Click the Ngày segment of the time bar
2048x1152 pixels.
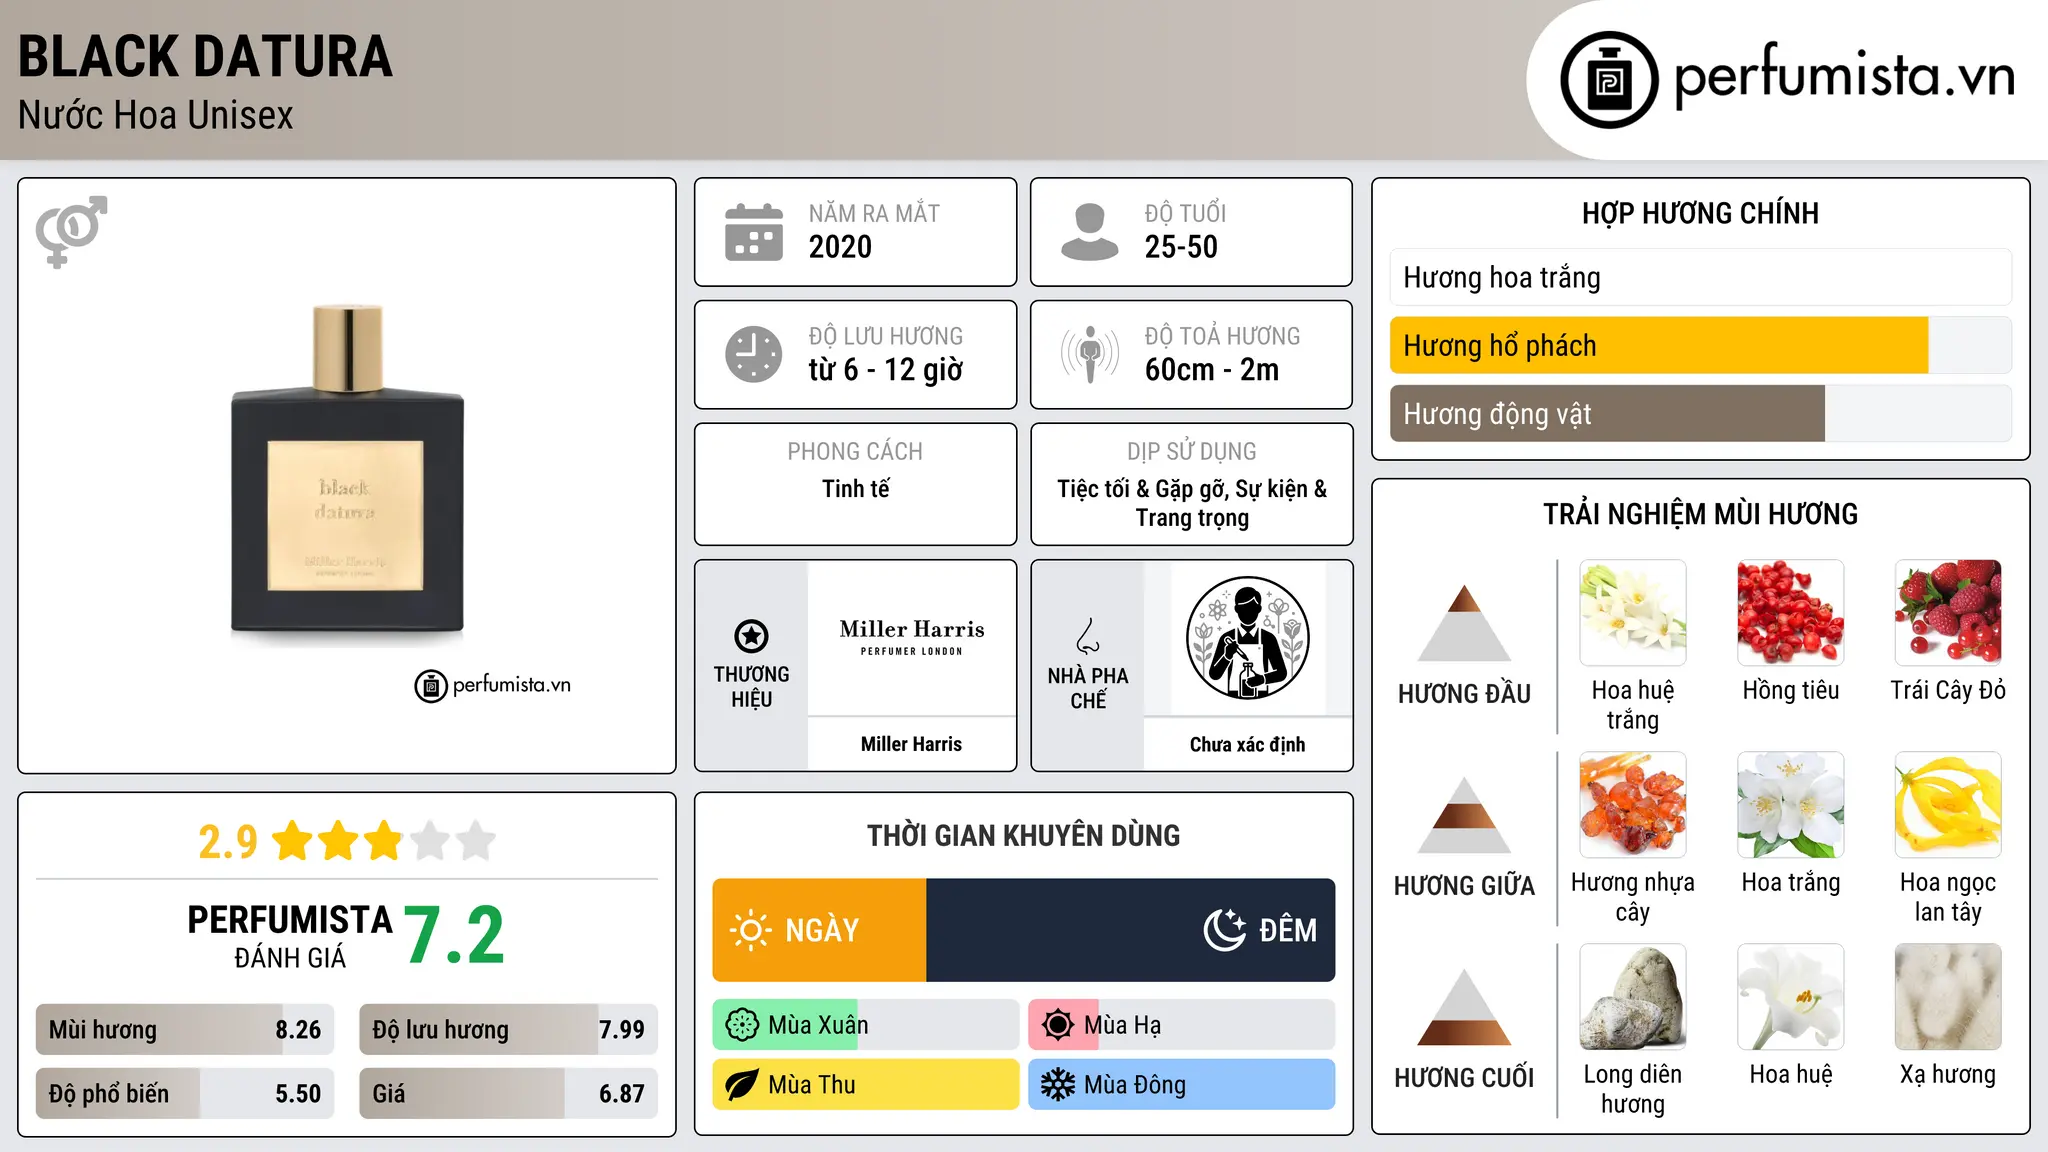819,930
